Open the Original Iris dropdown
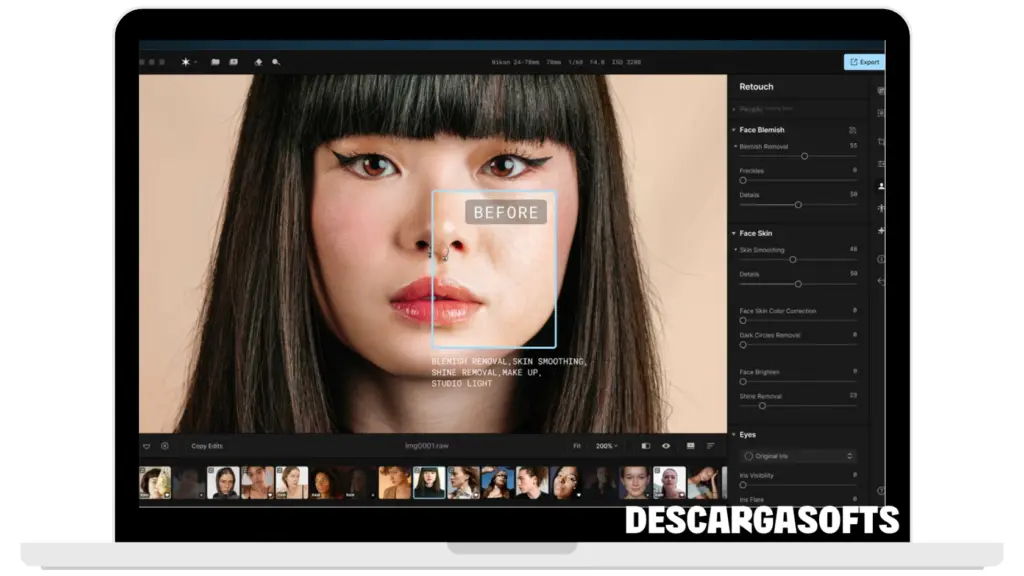Screen dimensions: 1024x576 (798, 456)
